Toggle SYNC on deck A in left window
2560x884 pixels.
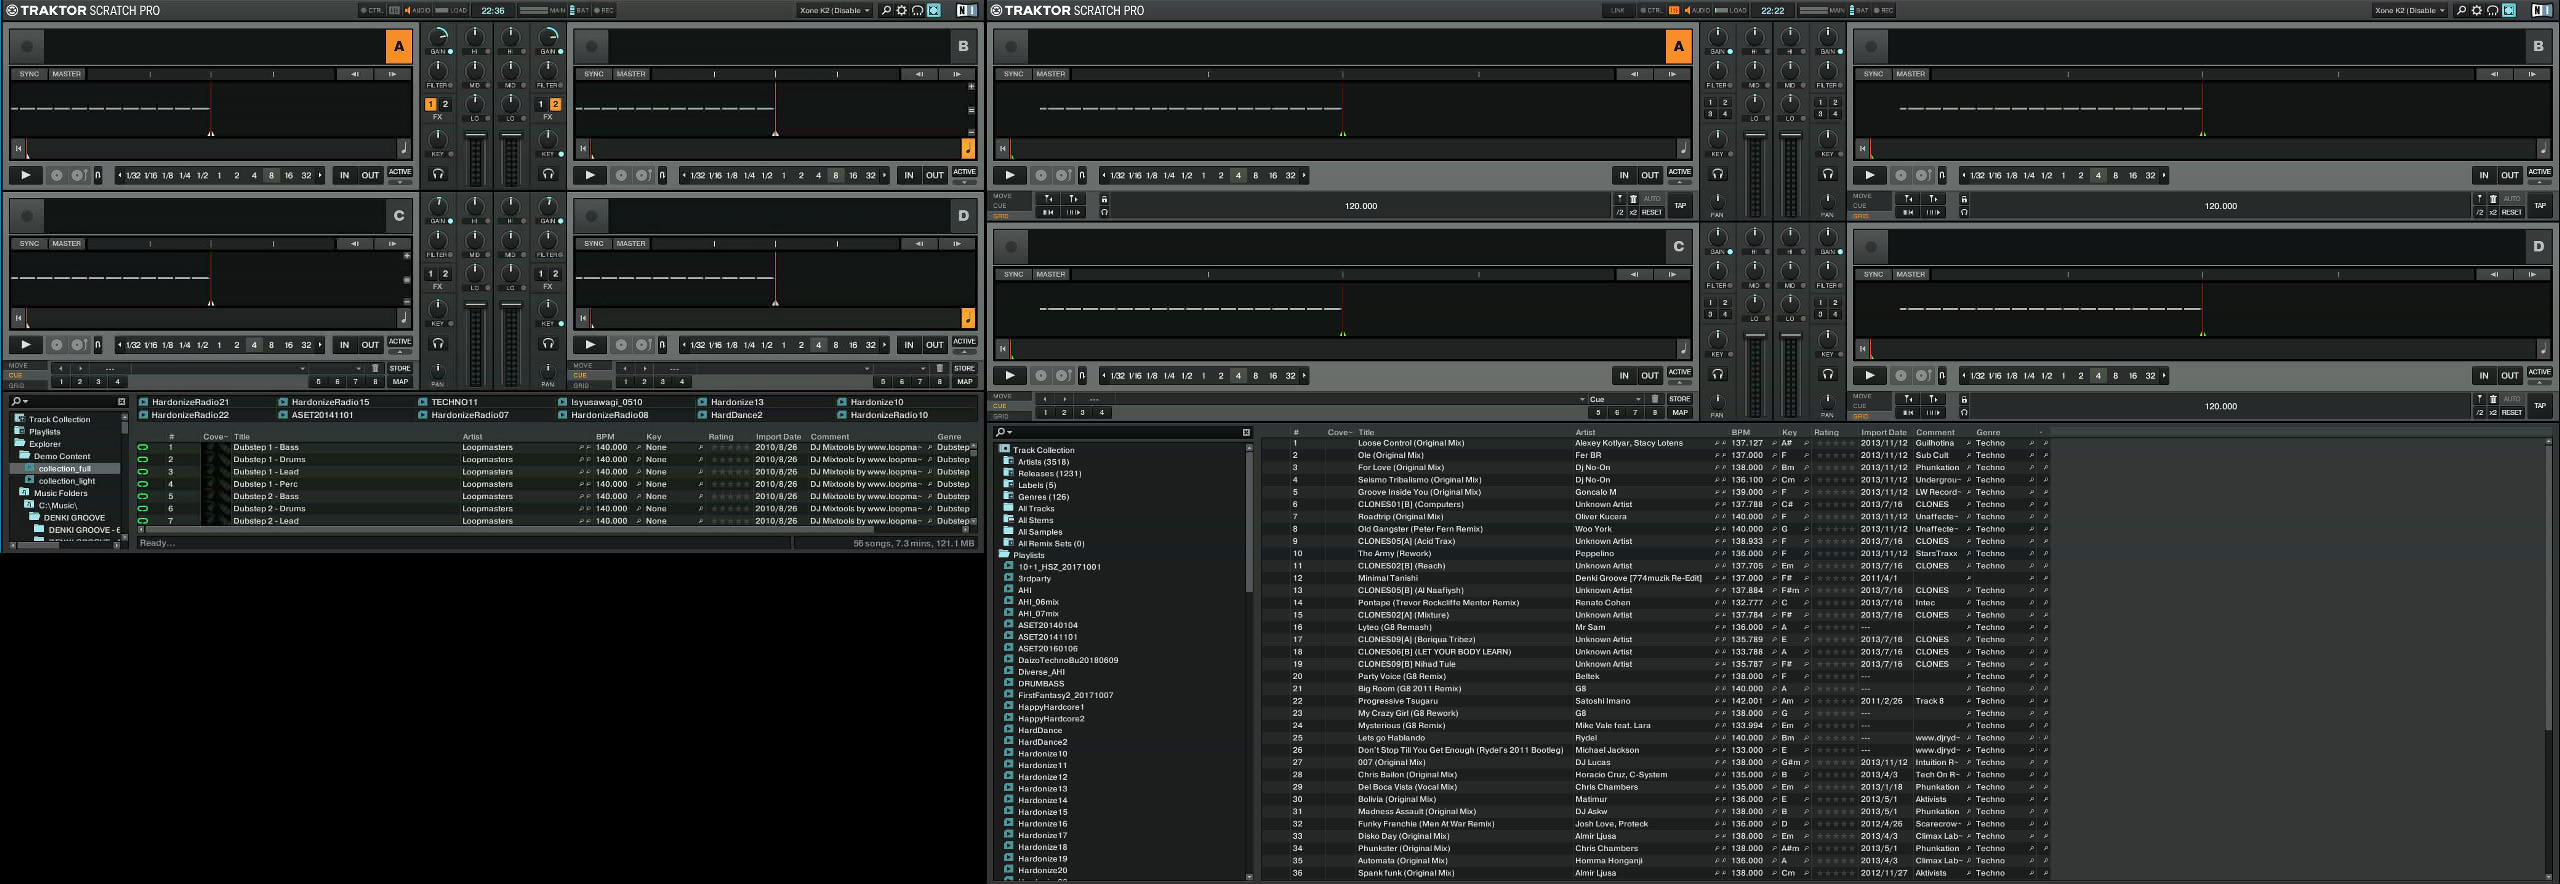(x=30, y=74)
